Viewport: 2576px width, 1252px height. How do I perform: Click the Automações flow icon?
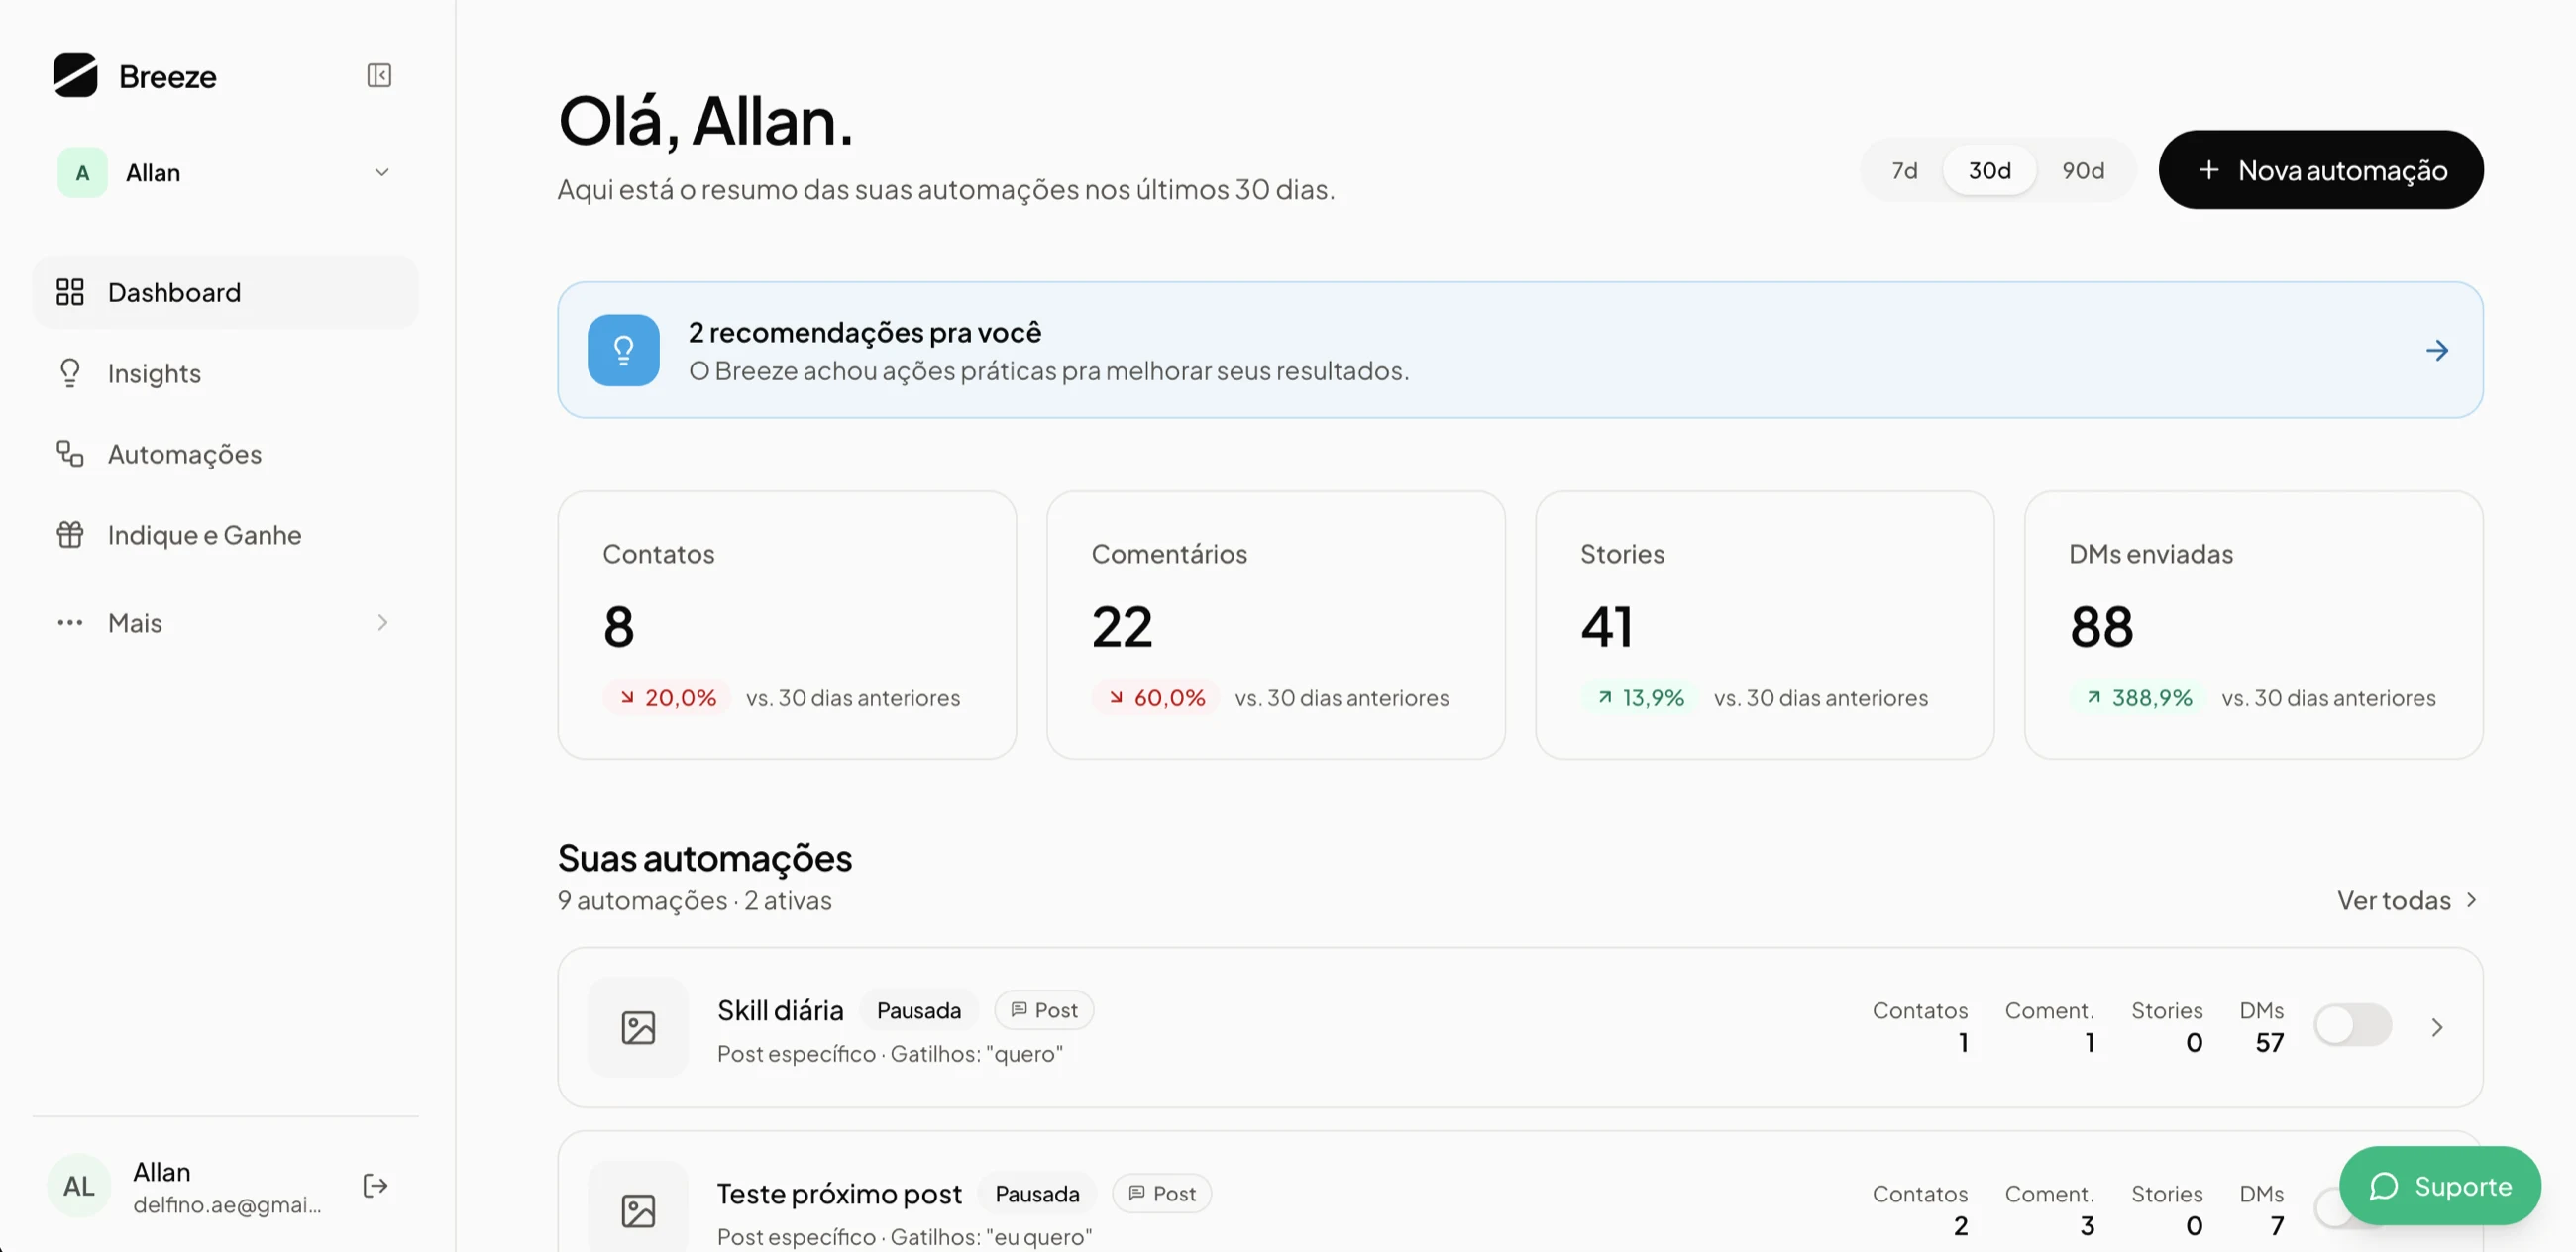pyautogui.click(x=70, y=454)
